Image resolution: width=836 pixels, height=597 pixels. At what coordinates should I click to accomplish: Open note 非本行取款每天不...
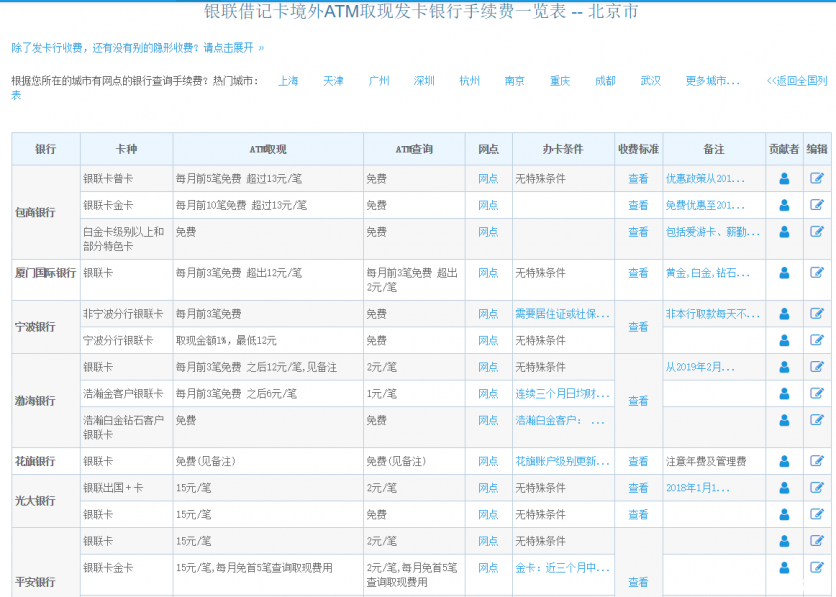713,314
